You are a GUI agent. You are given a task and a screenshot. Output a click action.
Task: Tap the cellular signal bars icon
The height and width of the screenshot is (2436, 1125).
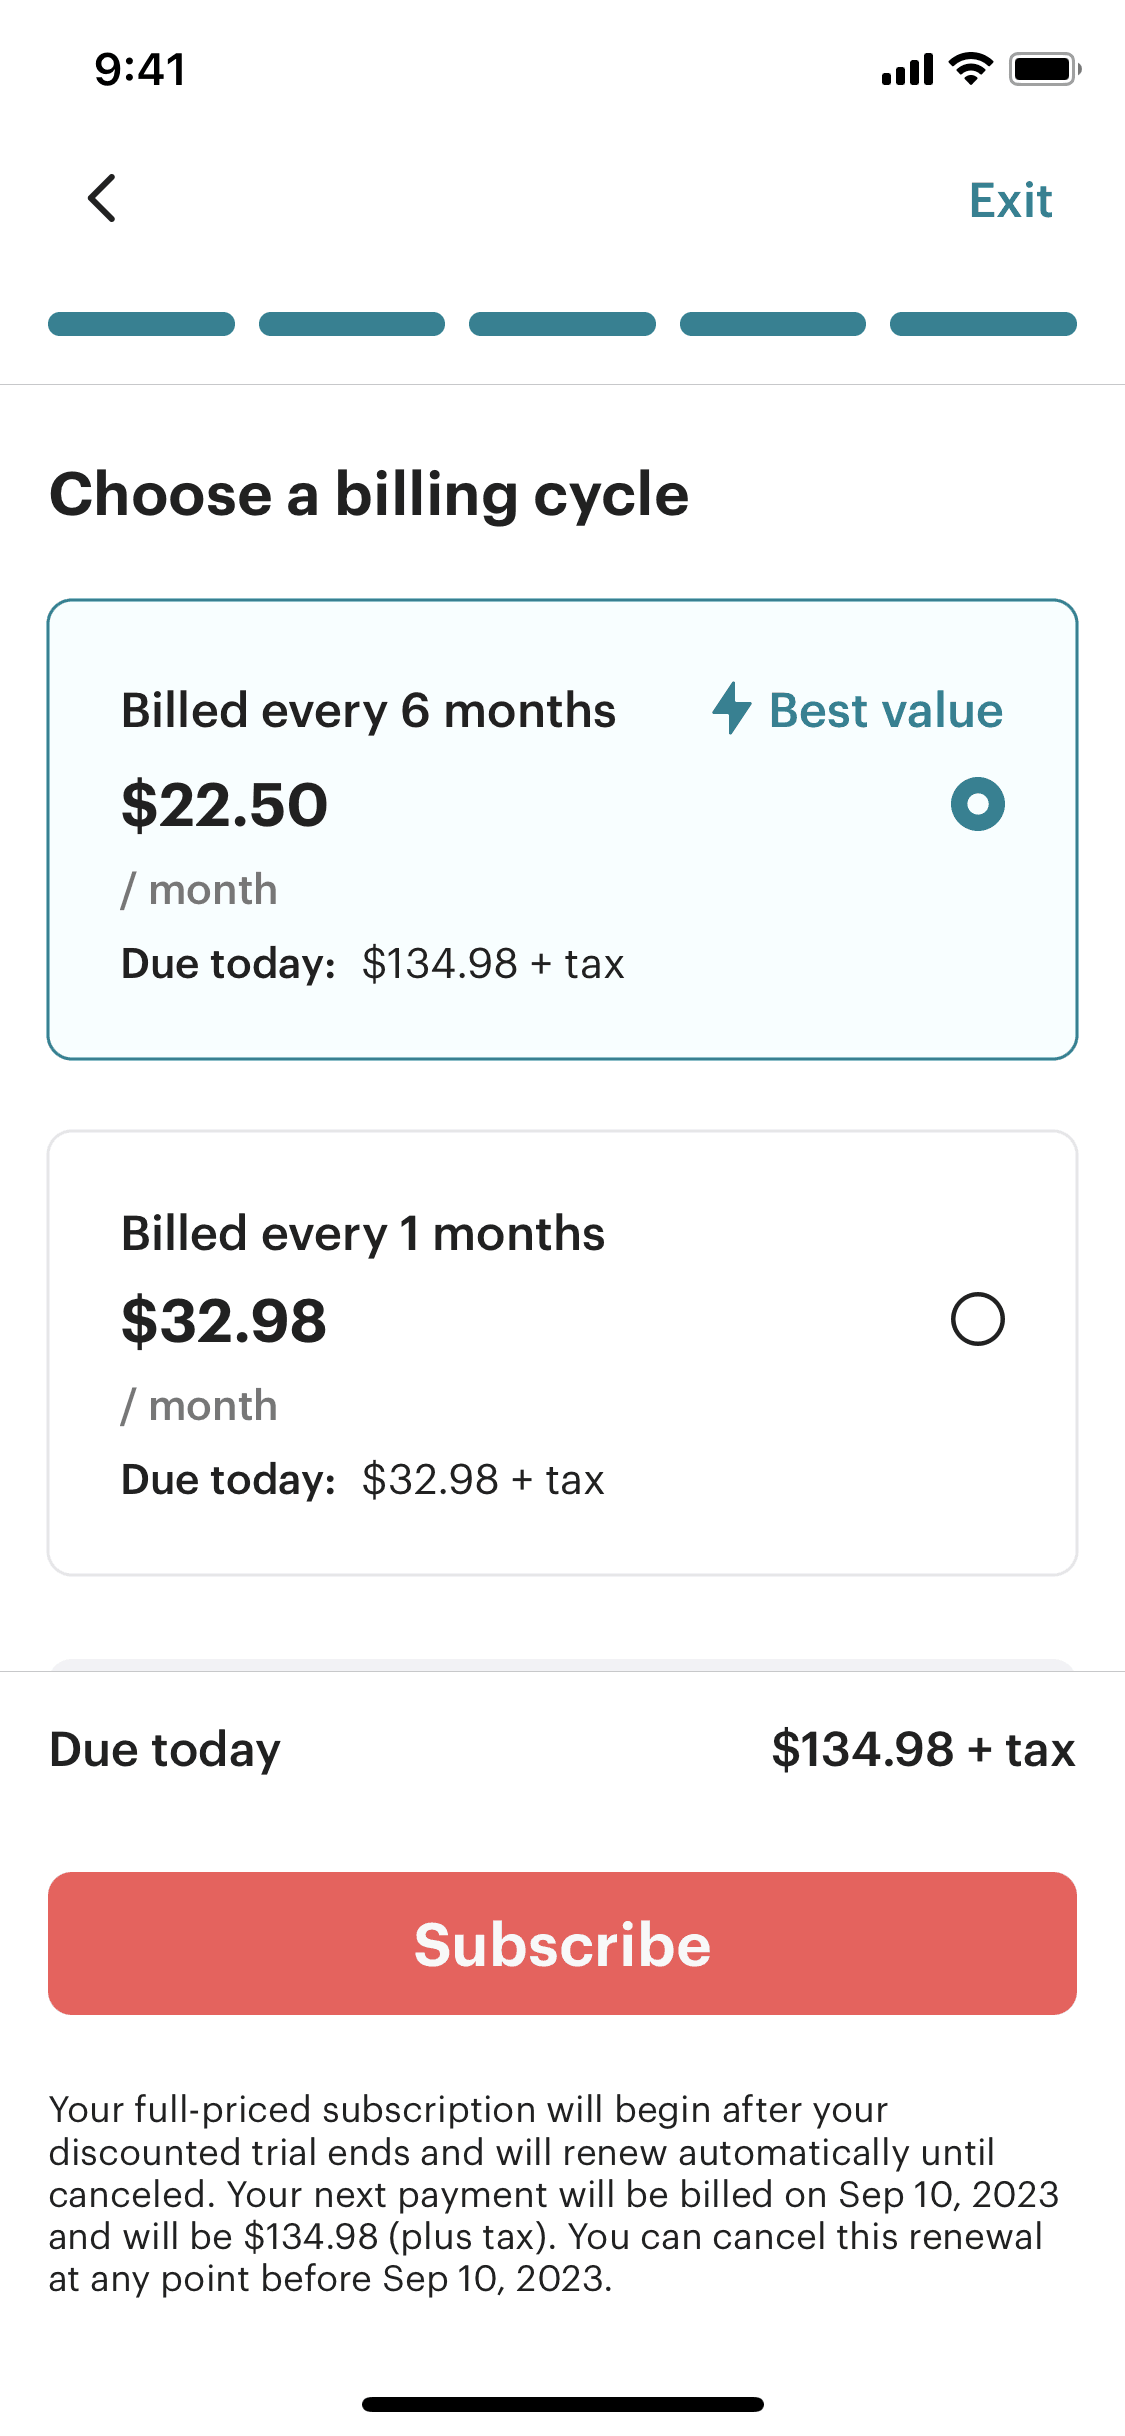pyautogui.click(x=907, y=70)
